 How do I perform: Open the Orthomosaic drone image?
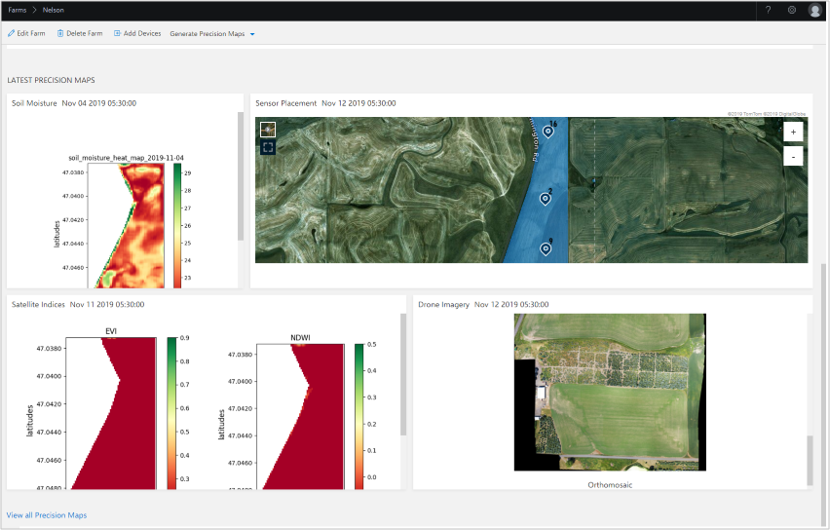(x=610, y=392)
